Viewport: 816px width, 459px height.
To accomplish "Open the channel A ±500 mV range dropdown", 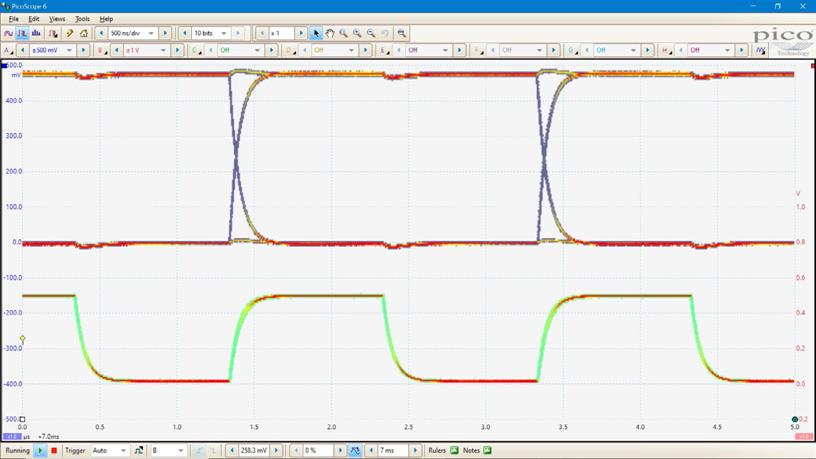I will [x=69, y=50].
